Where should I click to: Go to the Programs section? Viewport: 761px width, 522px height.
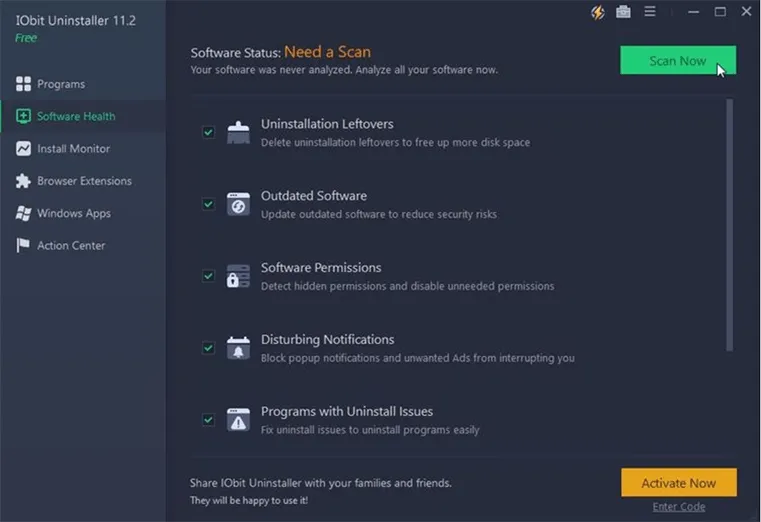click(61, 84)
